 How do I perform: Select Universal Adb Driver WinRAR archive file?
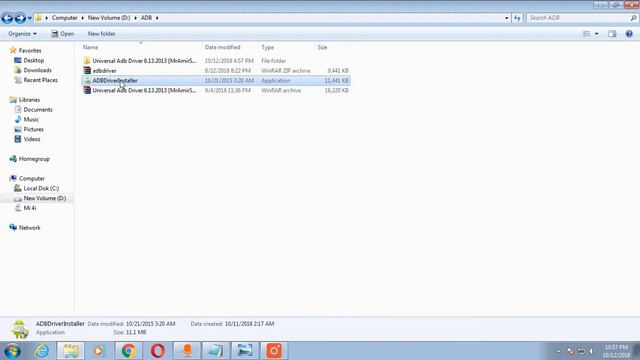pyautogui.click(x=216, y=90)
